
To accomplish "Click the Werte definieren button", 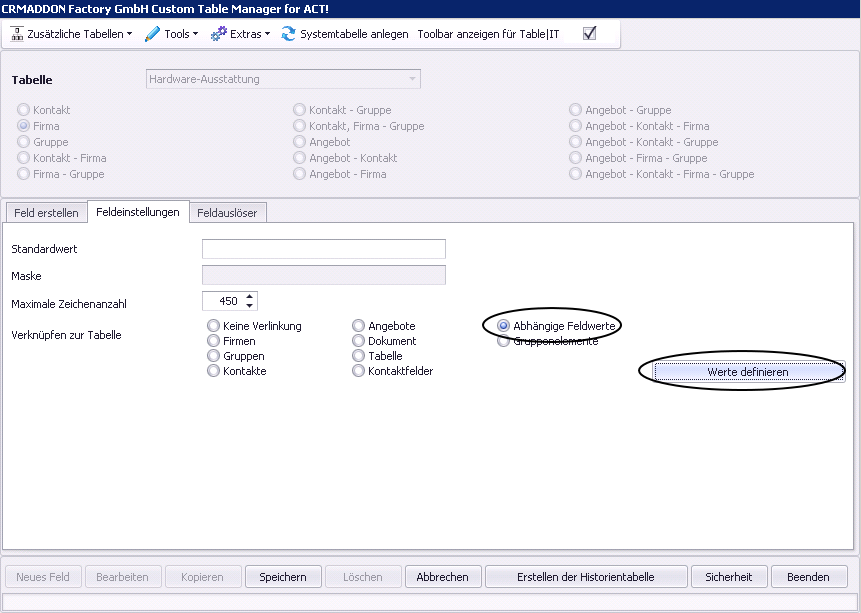I will (748, 372).
